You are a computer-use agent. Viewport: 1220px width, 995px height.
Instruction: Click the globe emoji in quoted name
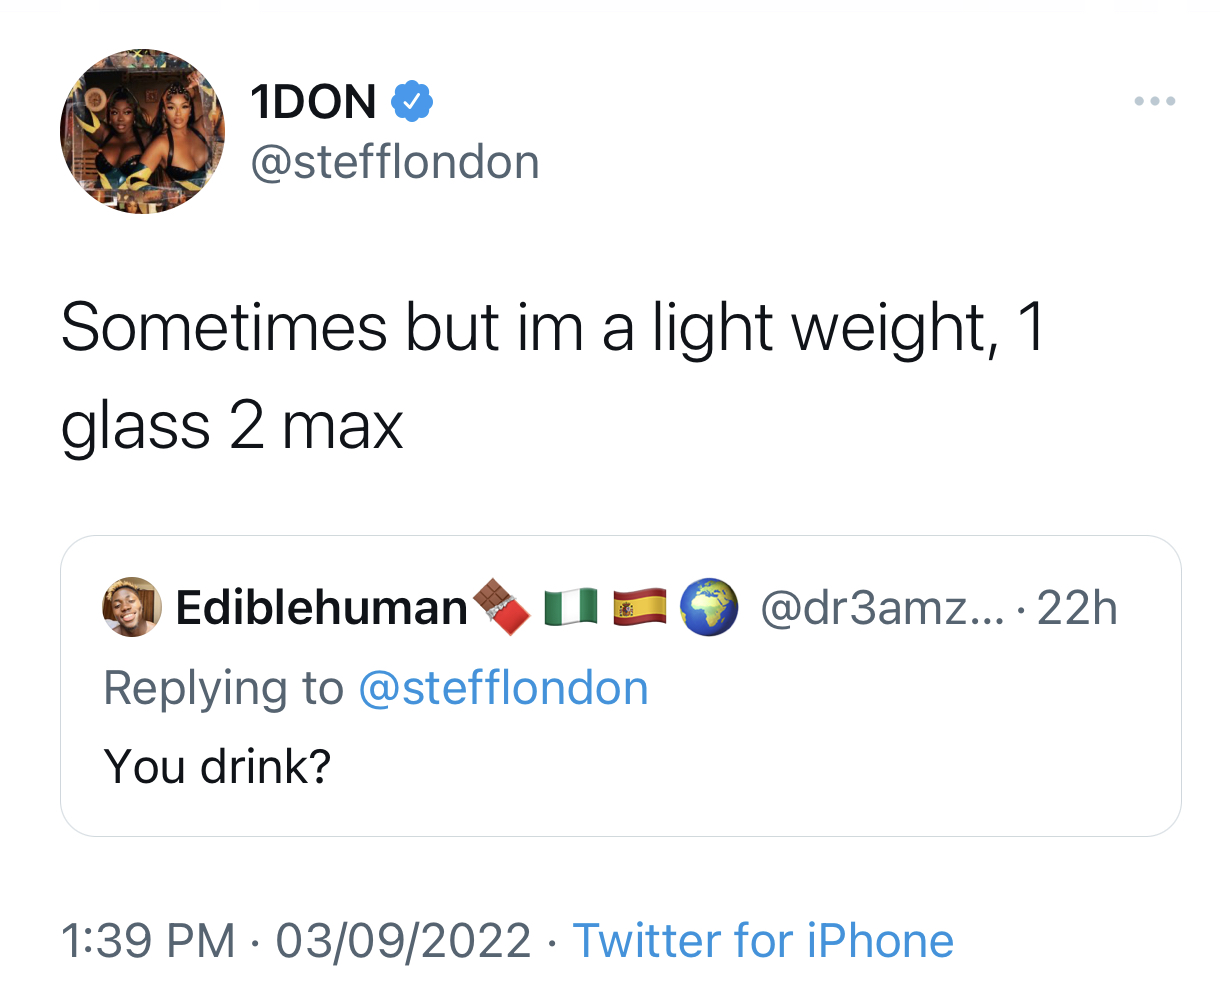708,607
